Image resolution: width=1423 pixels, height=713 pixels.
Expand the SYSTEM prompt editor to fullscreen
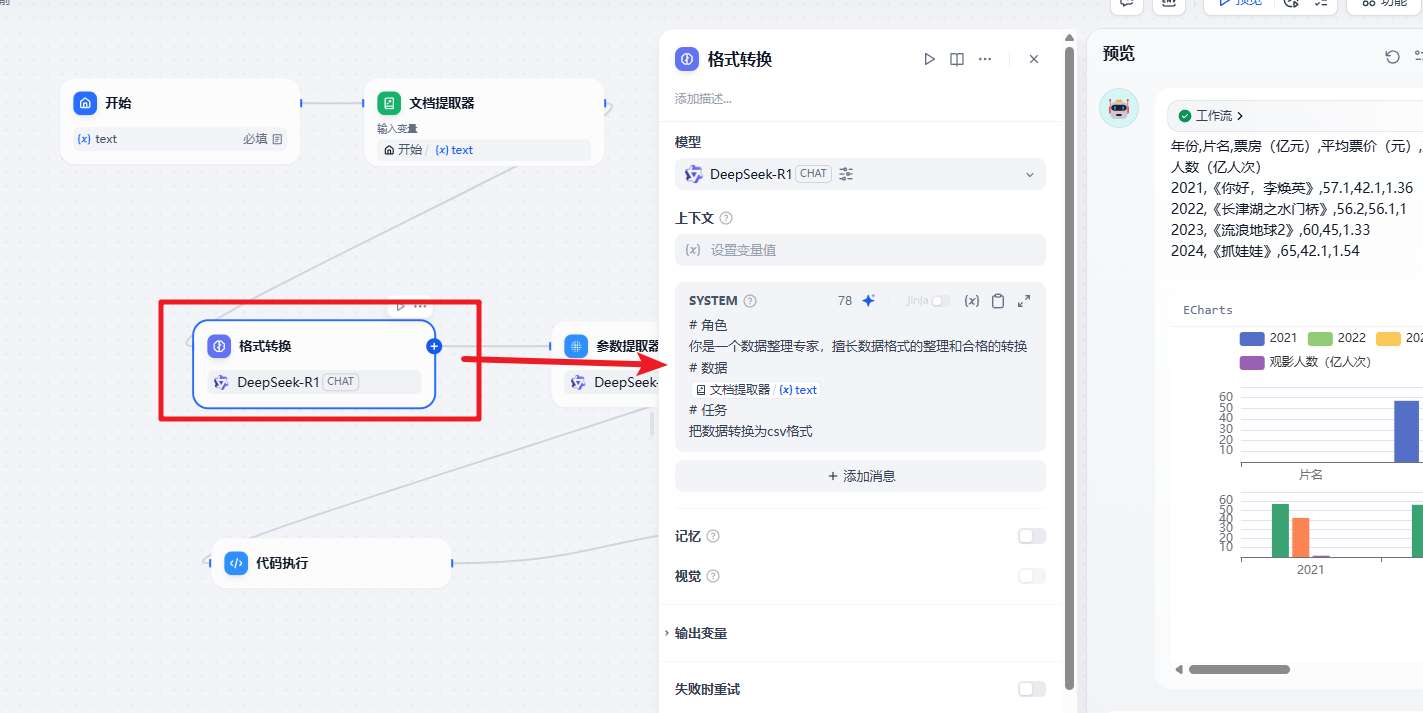(x=1024, y=301)
